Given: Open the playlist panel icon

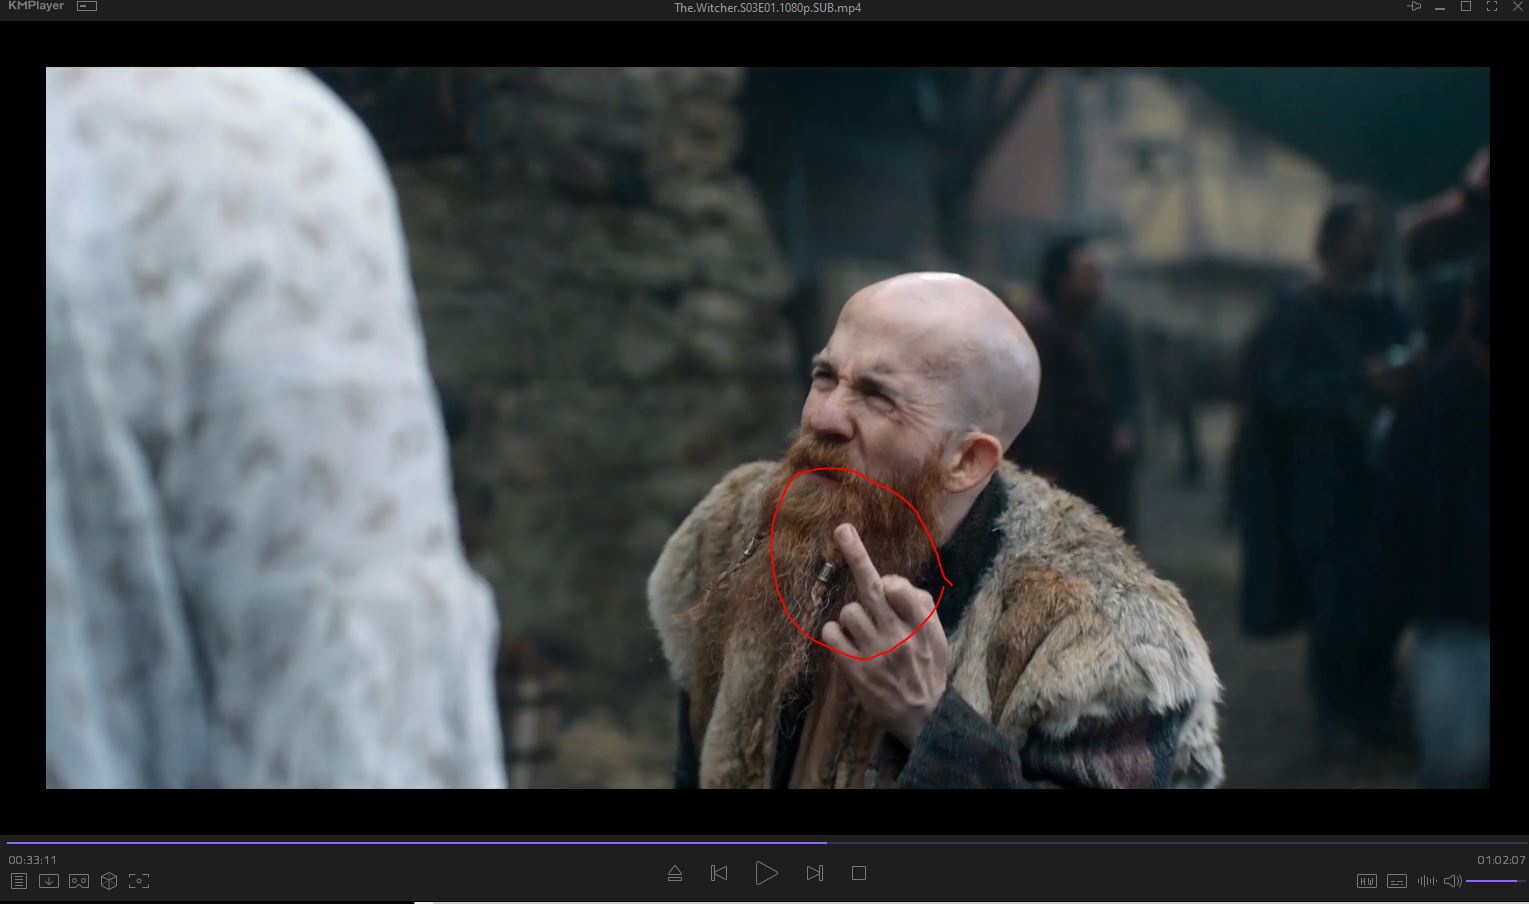Looking at the screenshot, I should click(x=18, y=881).
